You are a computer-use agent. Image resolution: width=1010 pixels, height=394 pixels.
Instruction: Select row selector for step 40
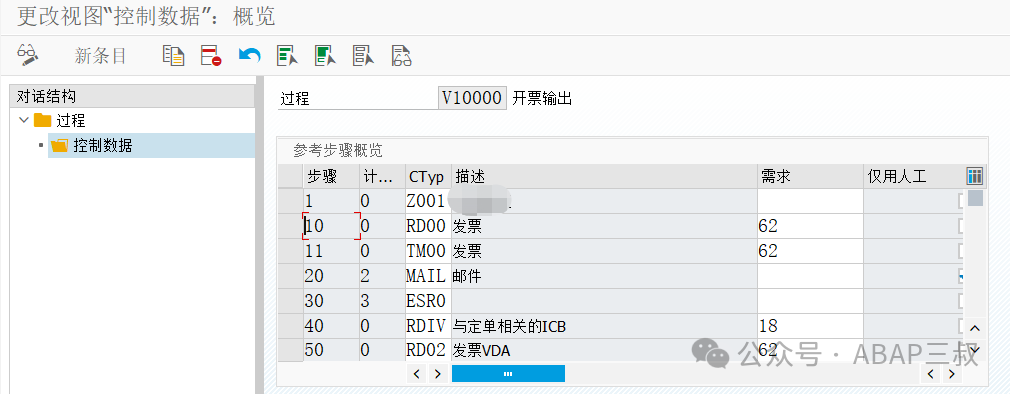(290, 326)
